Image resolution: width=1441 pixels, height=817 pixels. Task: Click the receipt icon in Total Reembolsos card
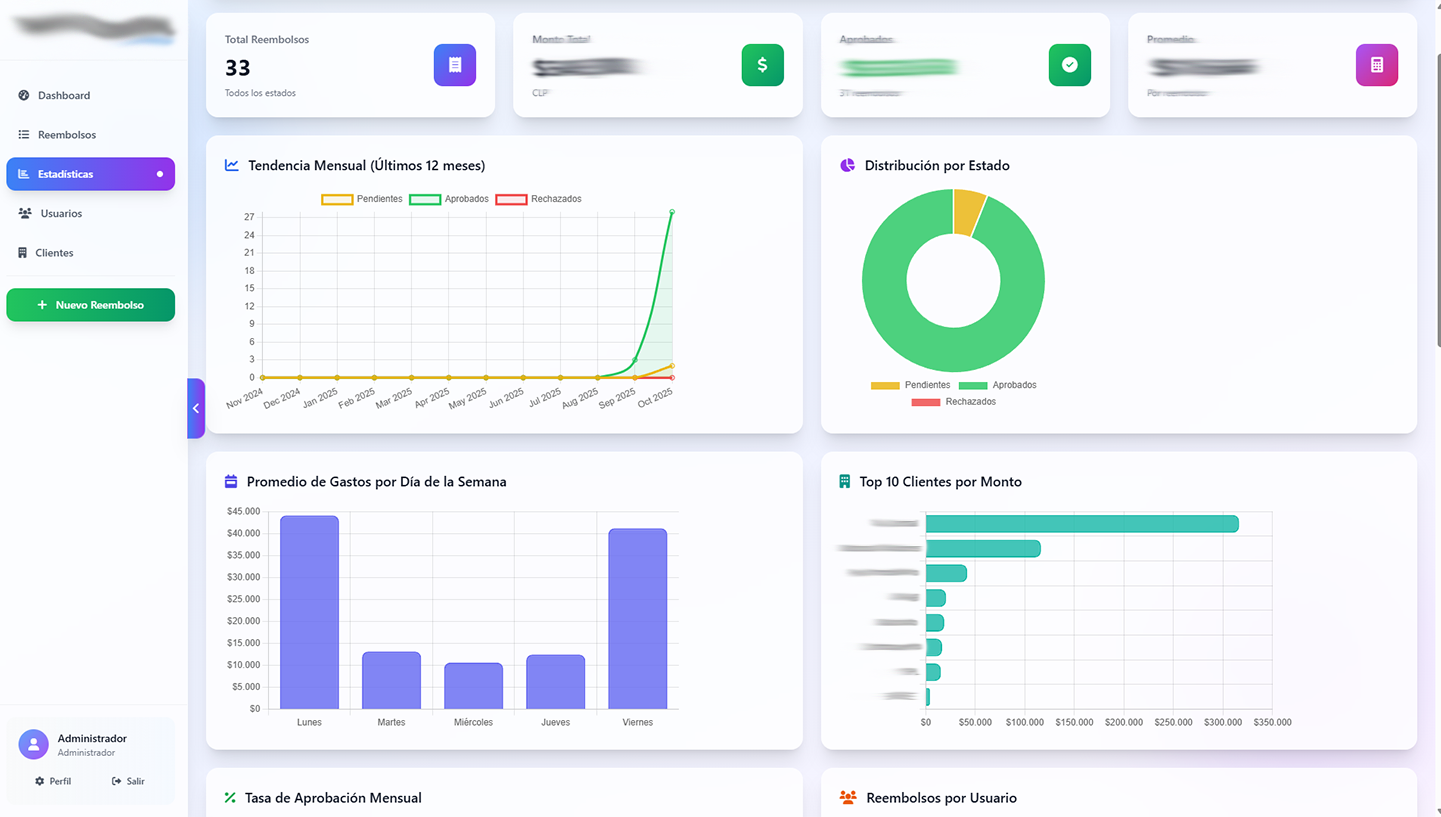pyautogui.click(x=455, y=65)
